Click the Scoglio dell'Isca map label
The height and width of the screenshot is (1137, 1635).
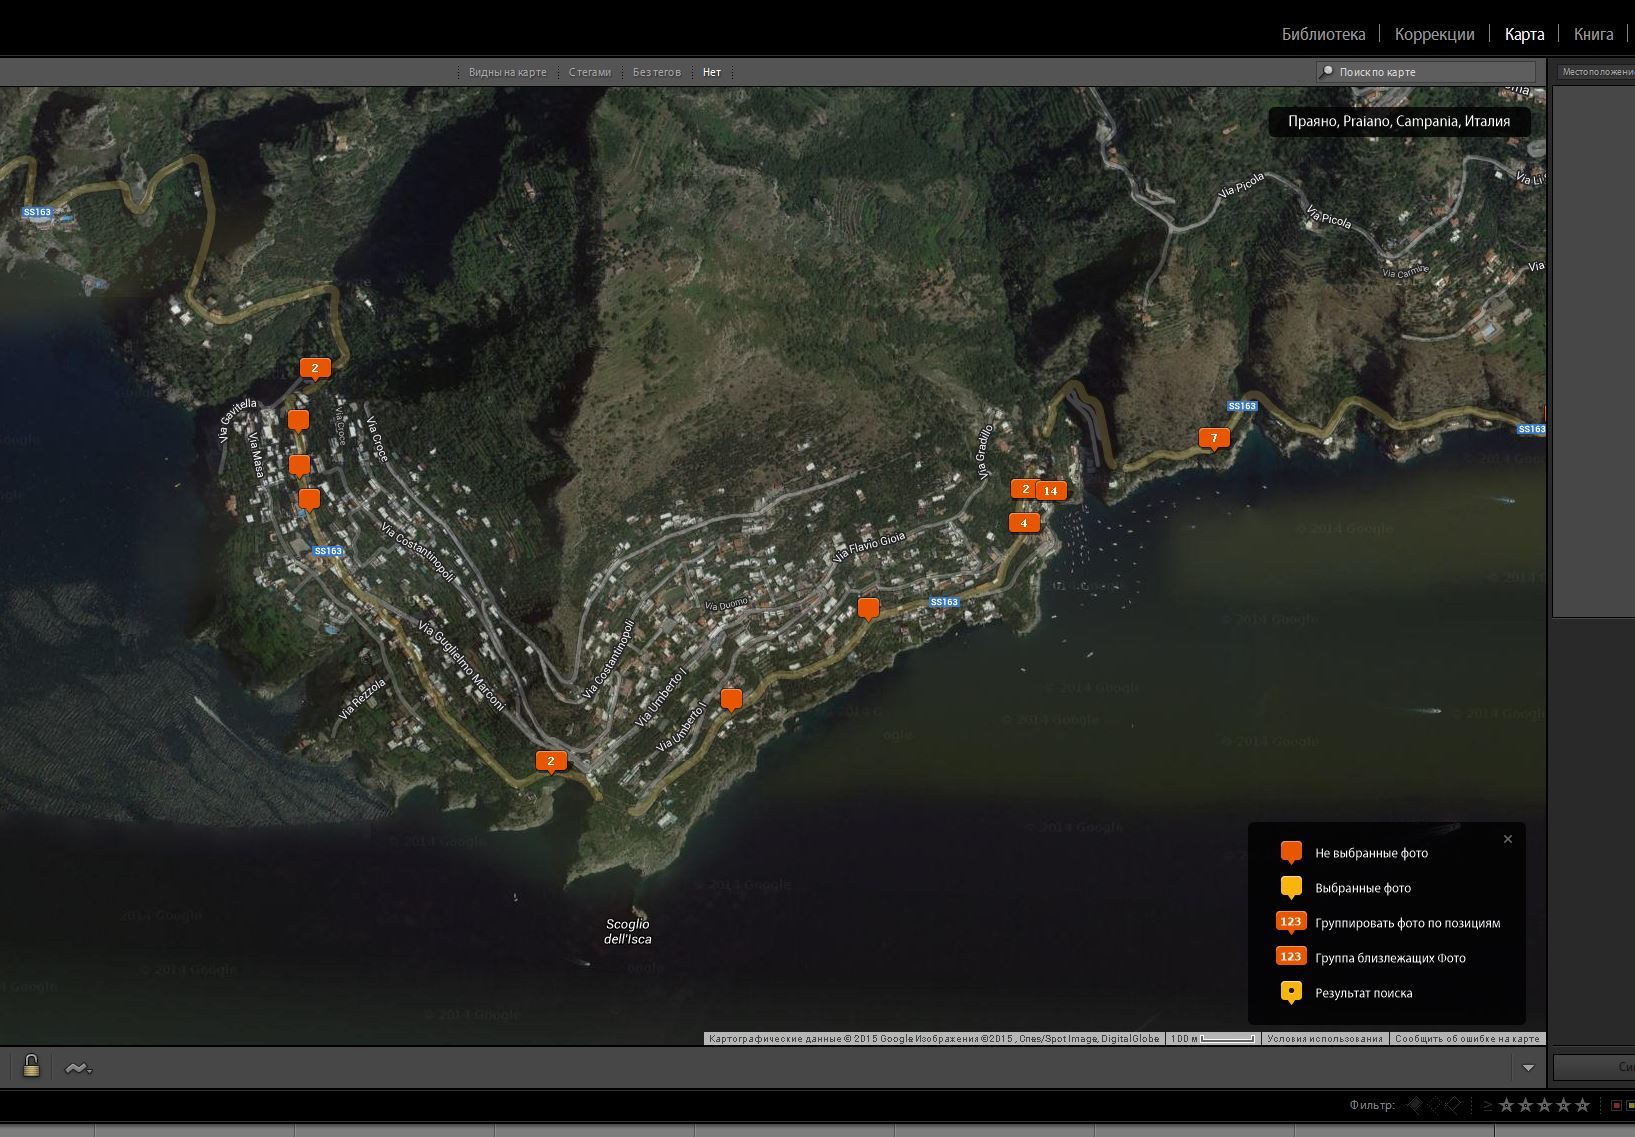point(627,931)
